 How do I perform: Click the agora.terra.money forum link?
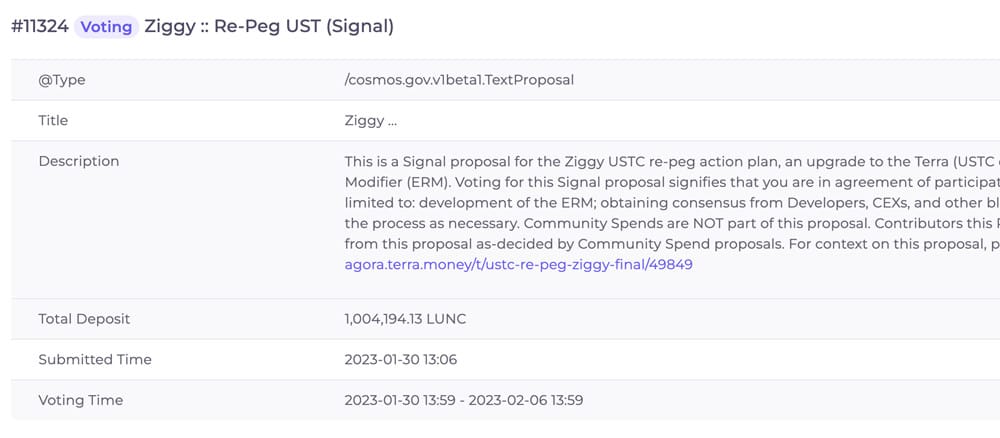coord(518,265)
